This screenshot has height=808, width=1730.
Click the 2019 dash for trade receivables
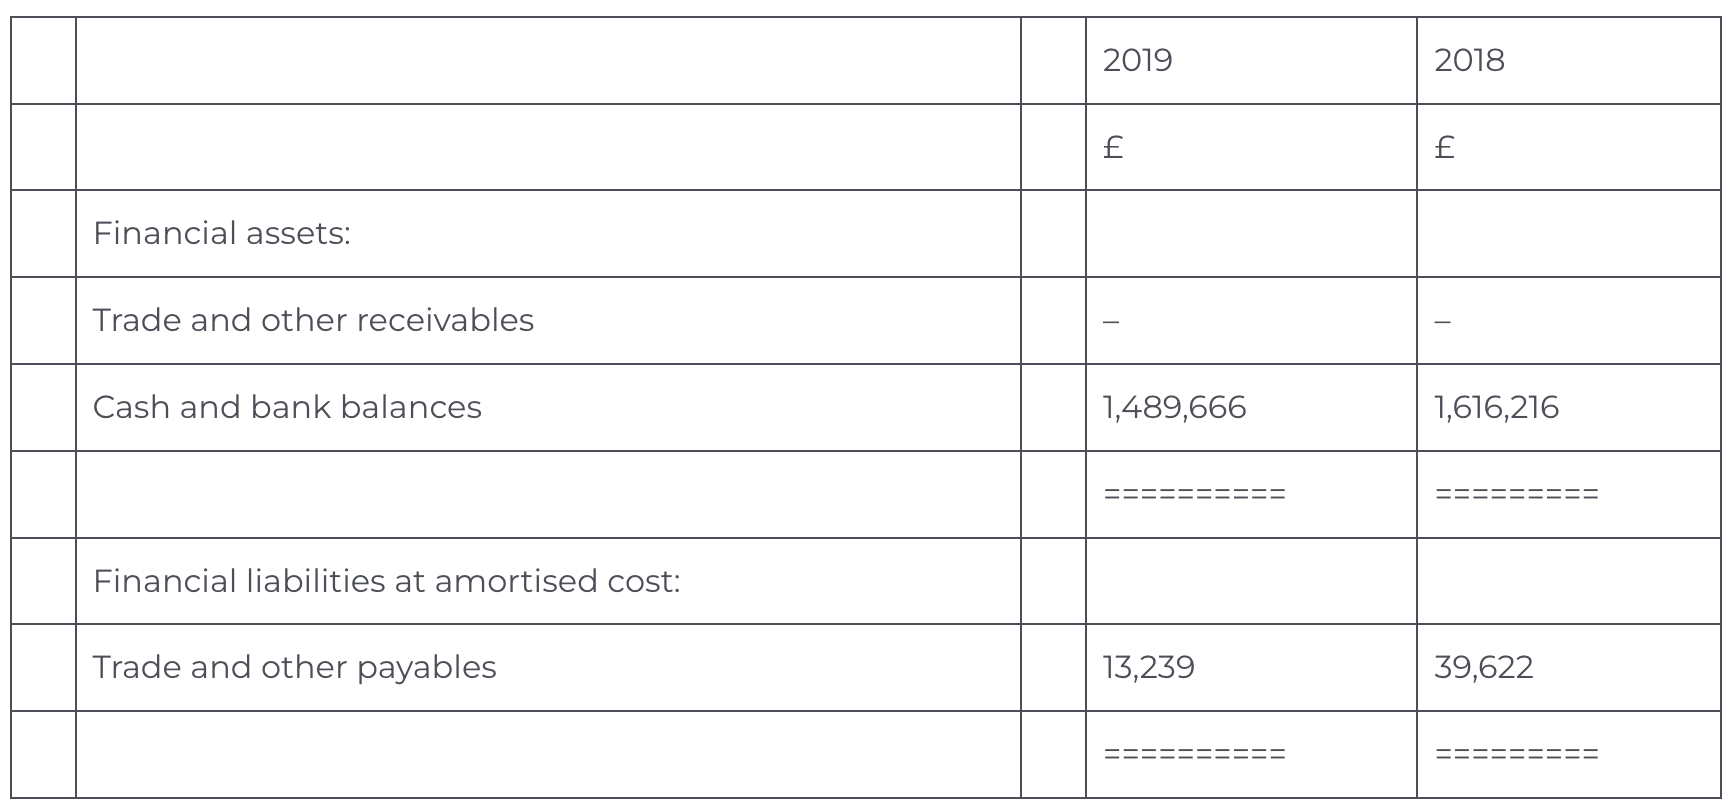point(1111,321)
